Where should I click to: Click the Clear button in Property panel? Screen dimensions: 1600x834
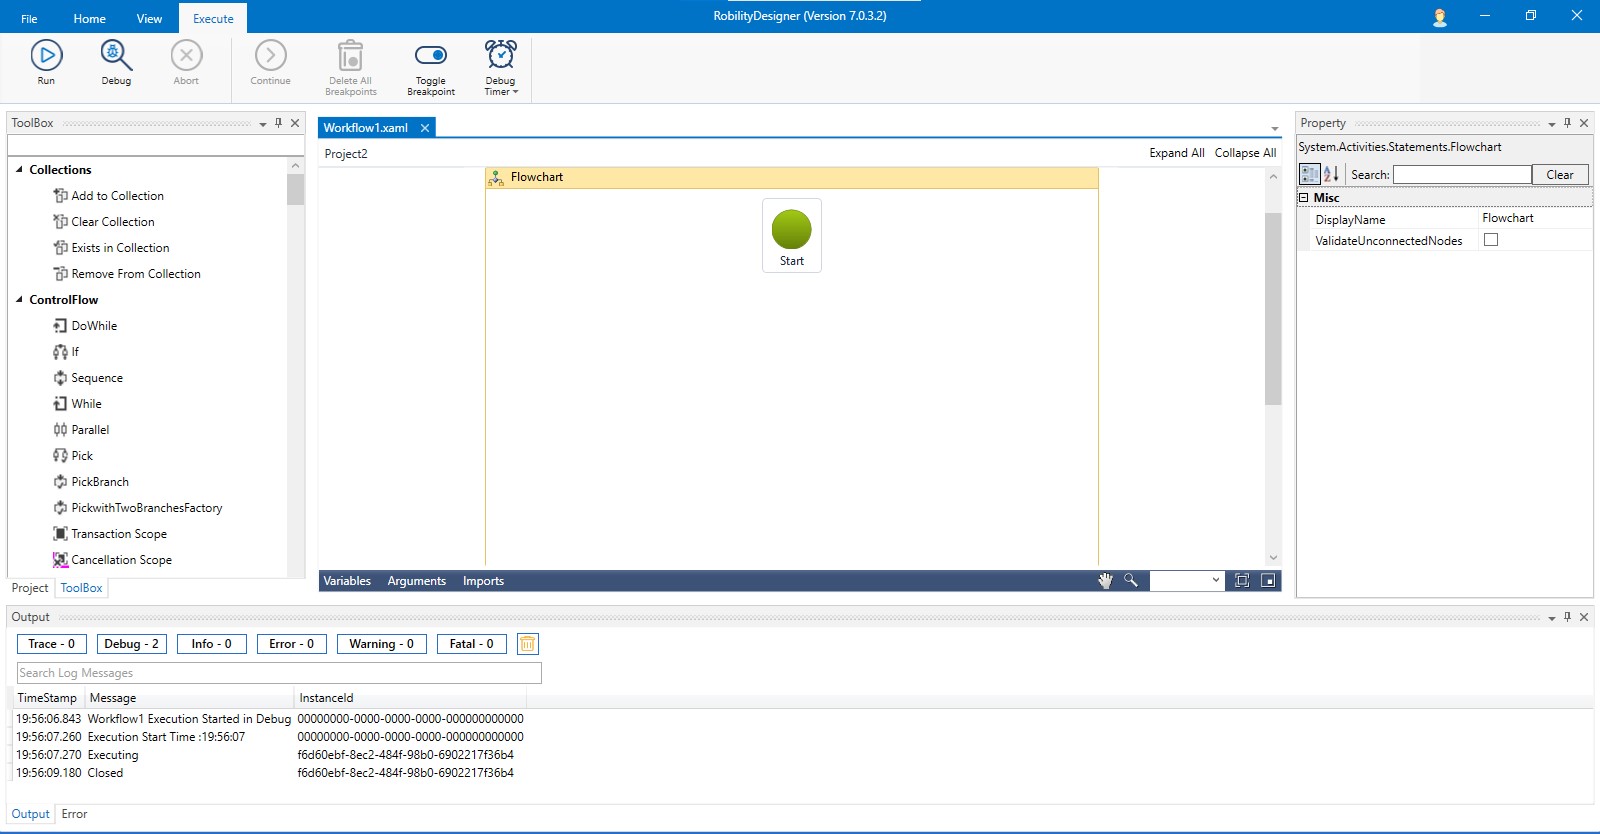tap(1559, 175)
